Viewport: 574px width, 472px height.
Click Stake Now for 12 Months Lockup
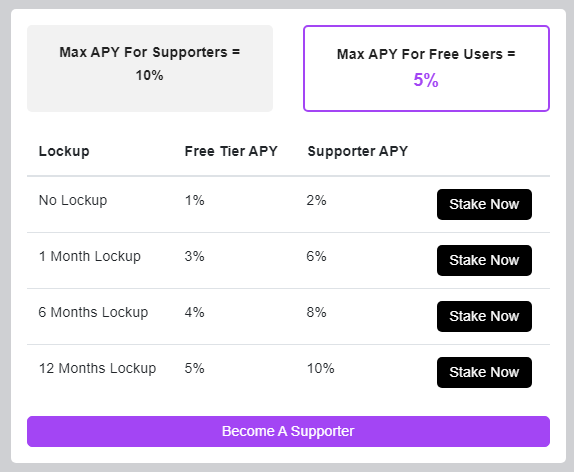pyautogui.click(x=484, y=372)
